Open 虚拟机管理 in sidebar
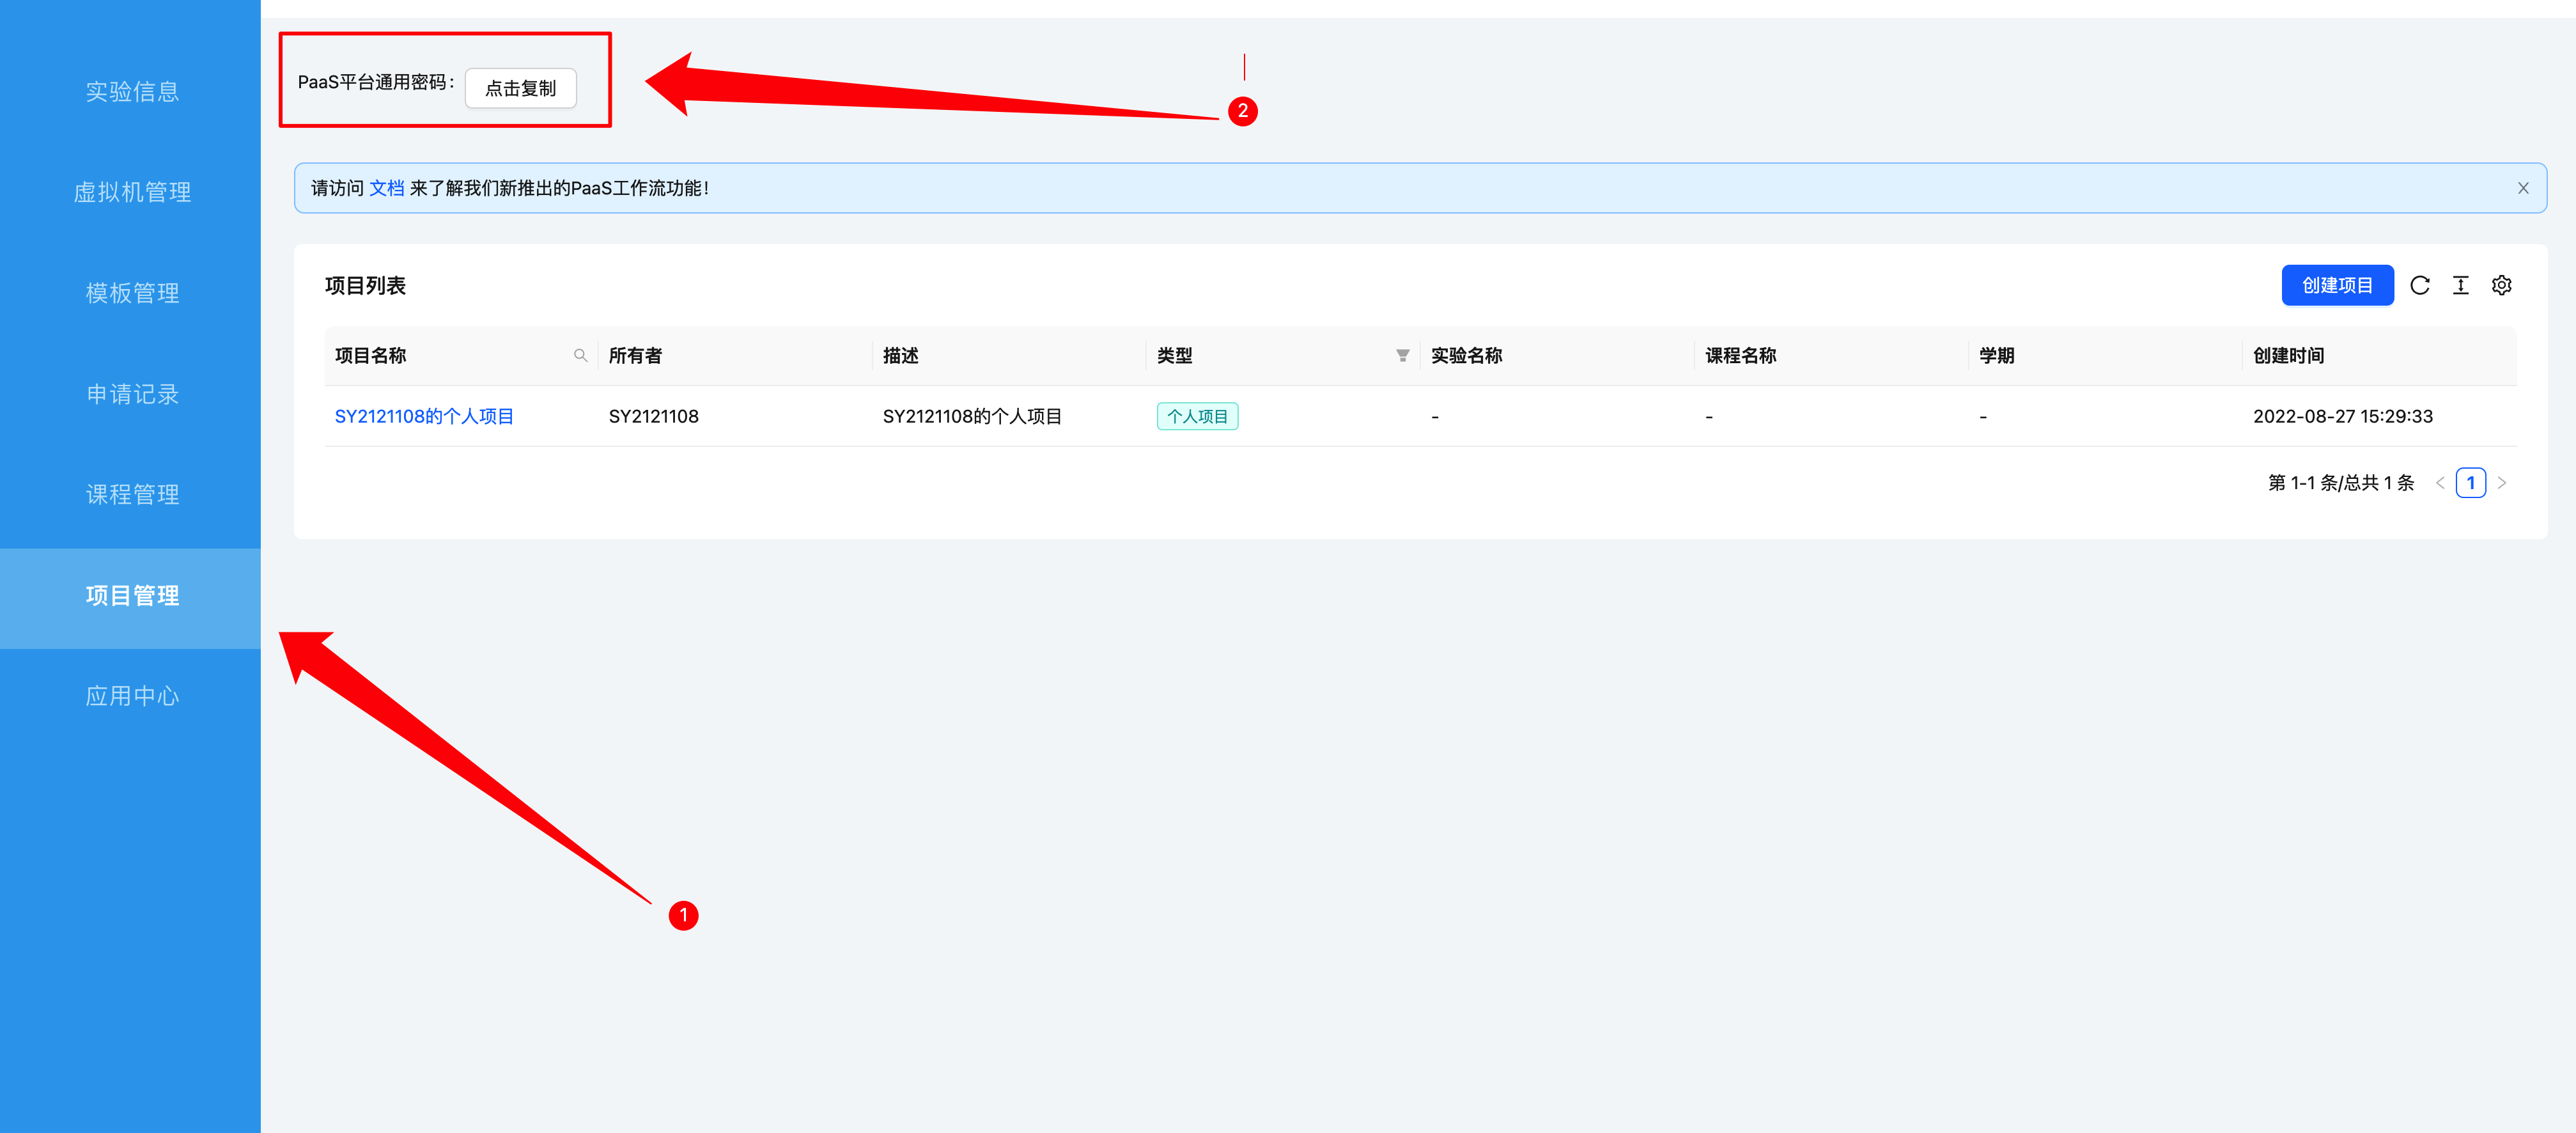2576x1133 pixels. point(131,192)
